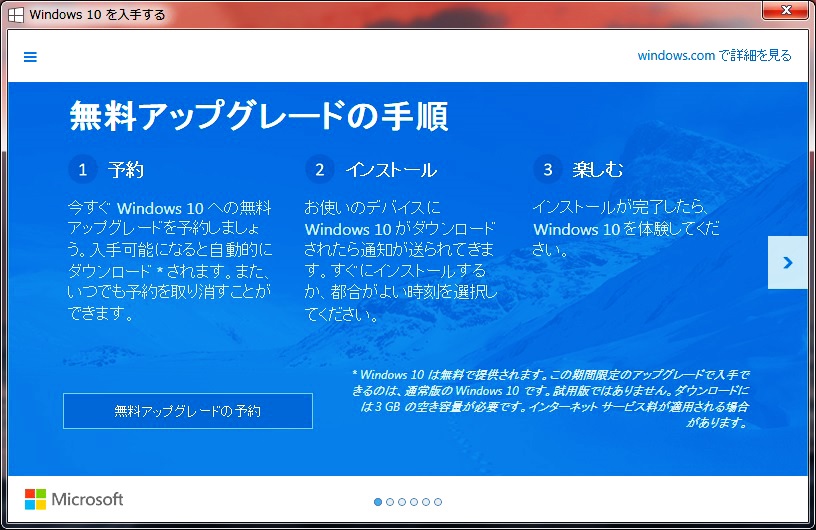The height and width of the screenshot is (530, 816).
Task: Close the Windows 10 を入手する window
Action: (786, 10)
